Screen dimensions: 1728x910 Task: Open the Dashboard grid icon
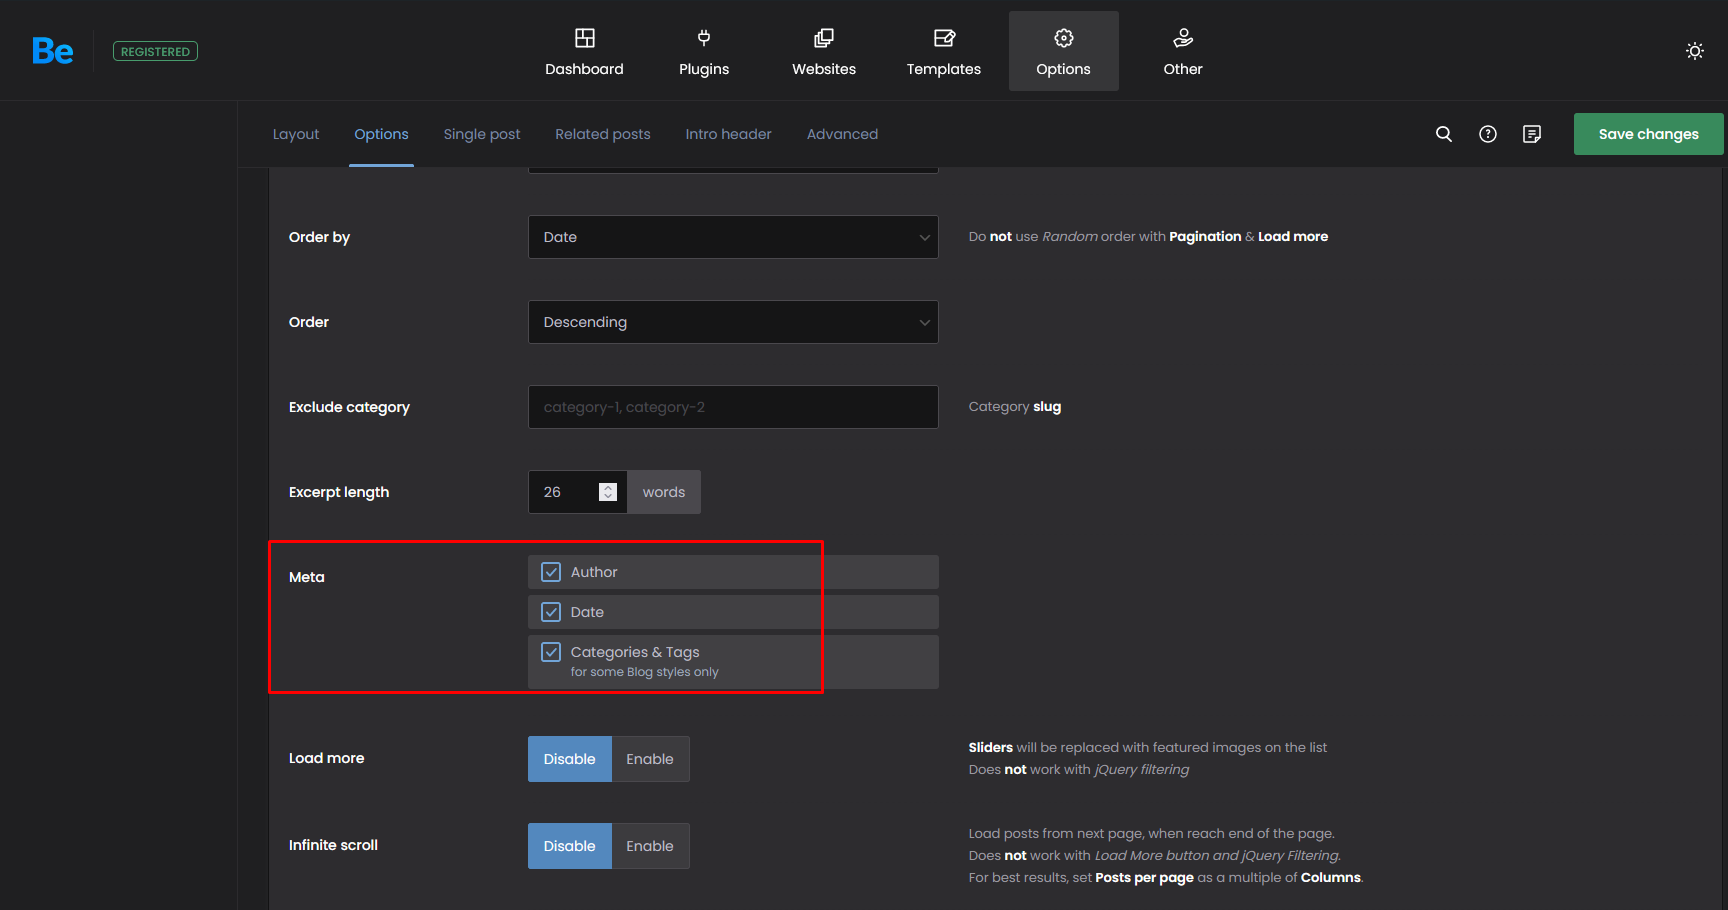tap(585, 38)
